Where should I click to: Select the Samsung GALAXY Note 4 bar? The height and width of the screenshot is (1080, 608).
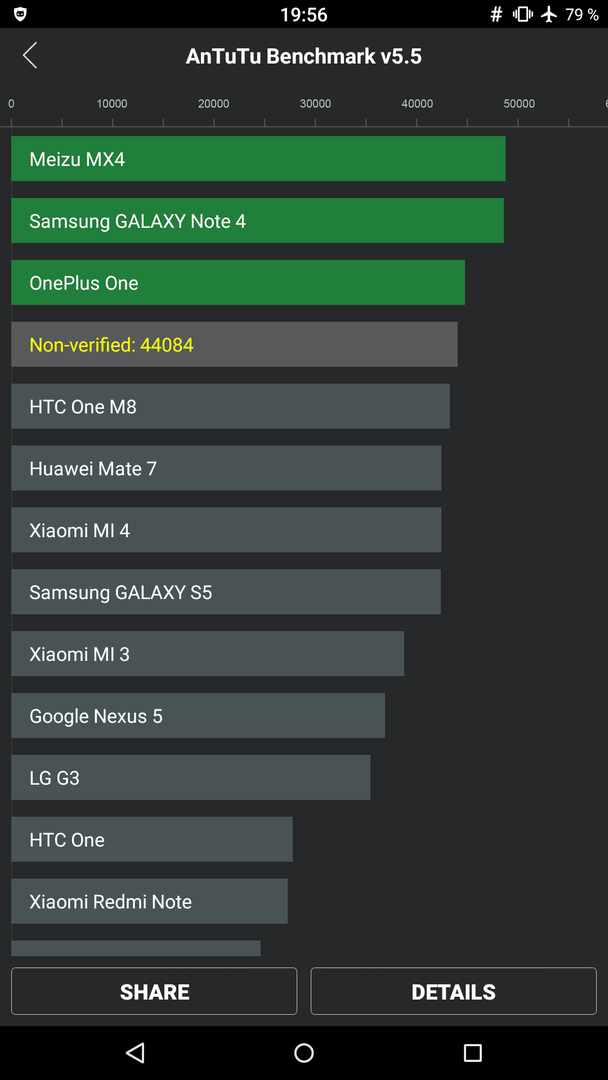[258, 220]
